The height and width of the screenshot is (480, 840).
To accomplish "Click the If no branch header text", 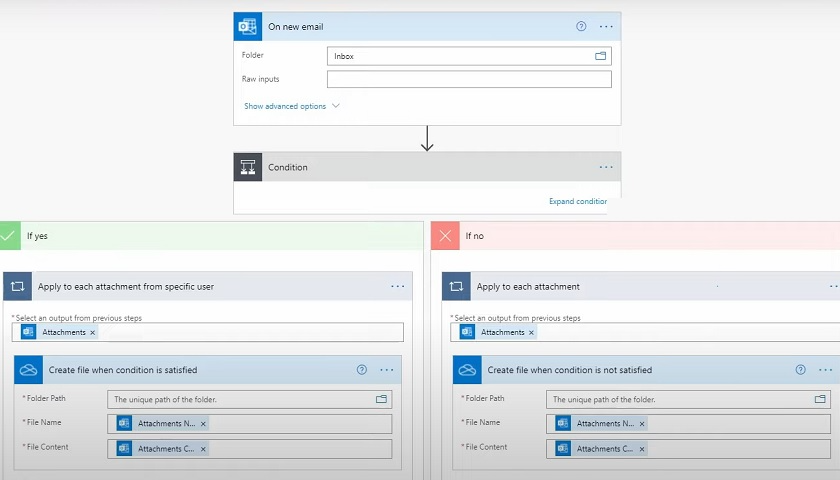I will (475, 236).
